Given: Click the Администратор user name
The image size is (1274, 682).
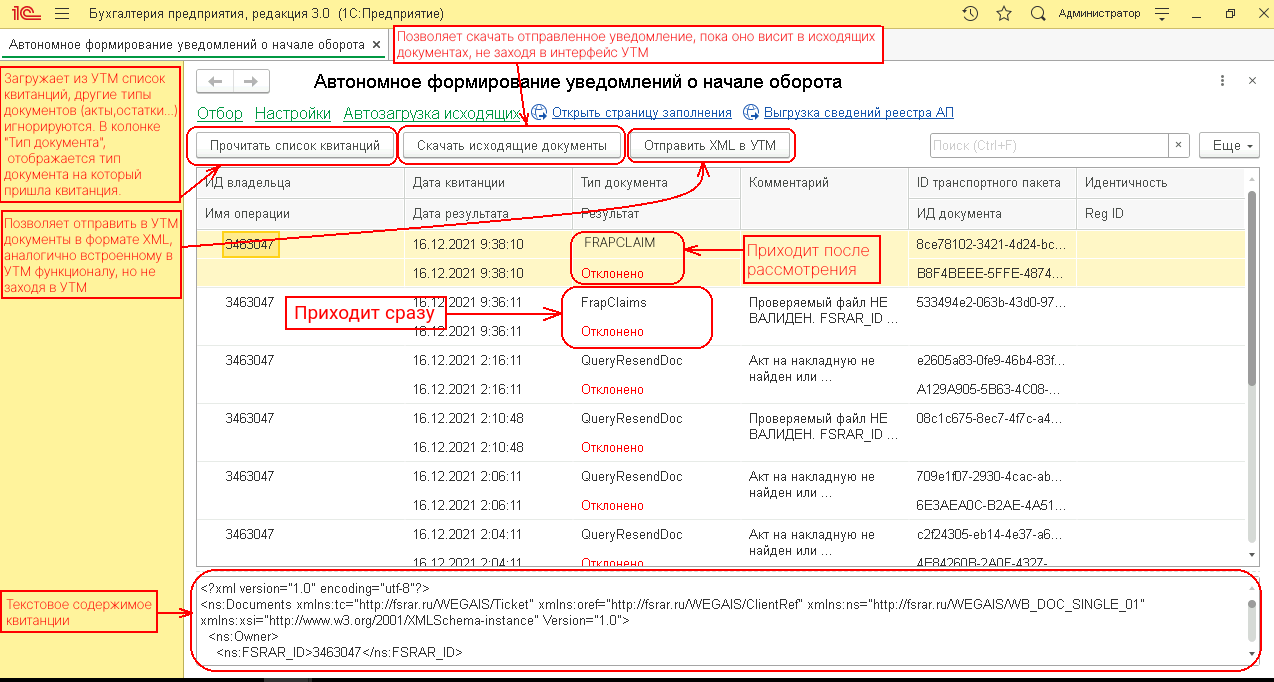Looking at the screenshot, I should pos(1099,14).
